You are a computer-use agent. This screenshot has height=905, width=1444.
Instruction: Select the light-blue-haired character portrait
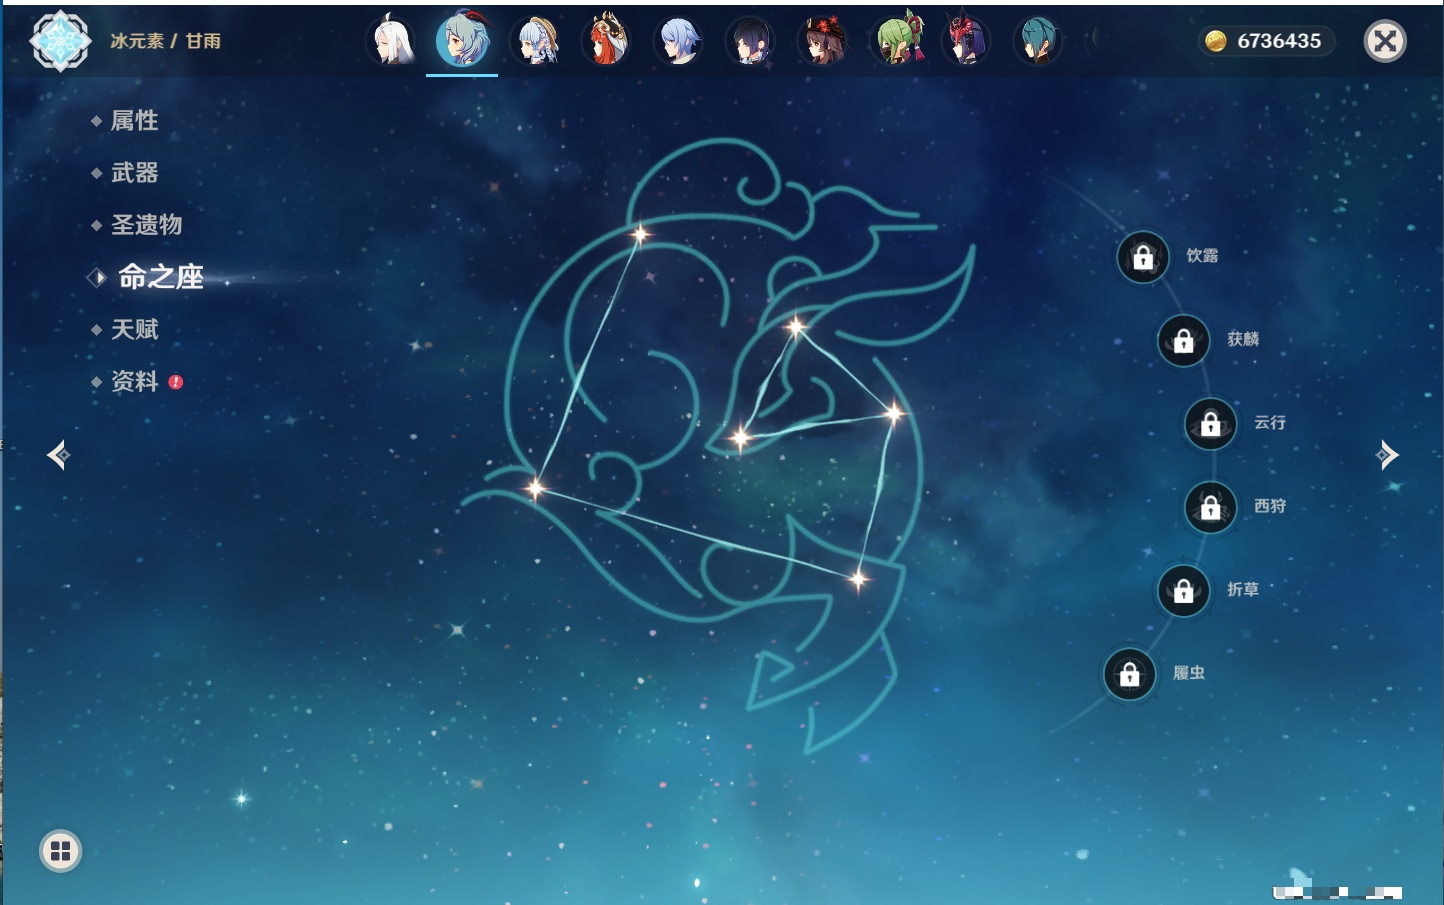[679, 41]
